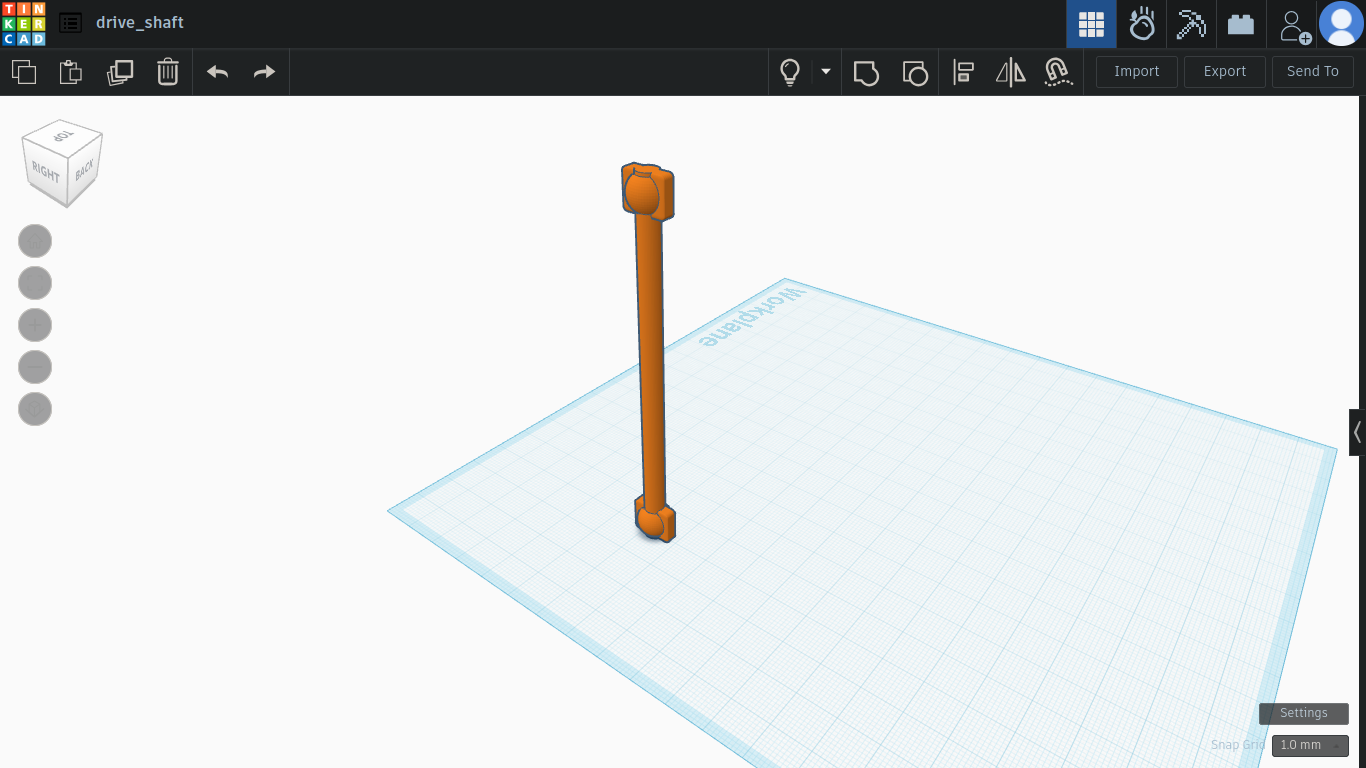Click the BACK face of the view cube
1366x768 pixels.
85,168
